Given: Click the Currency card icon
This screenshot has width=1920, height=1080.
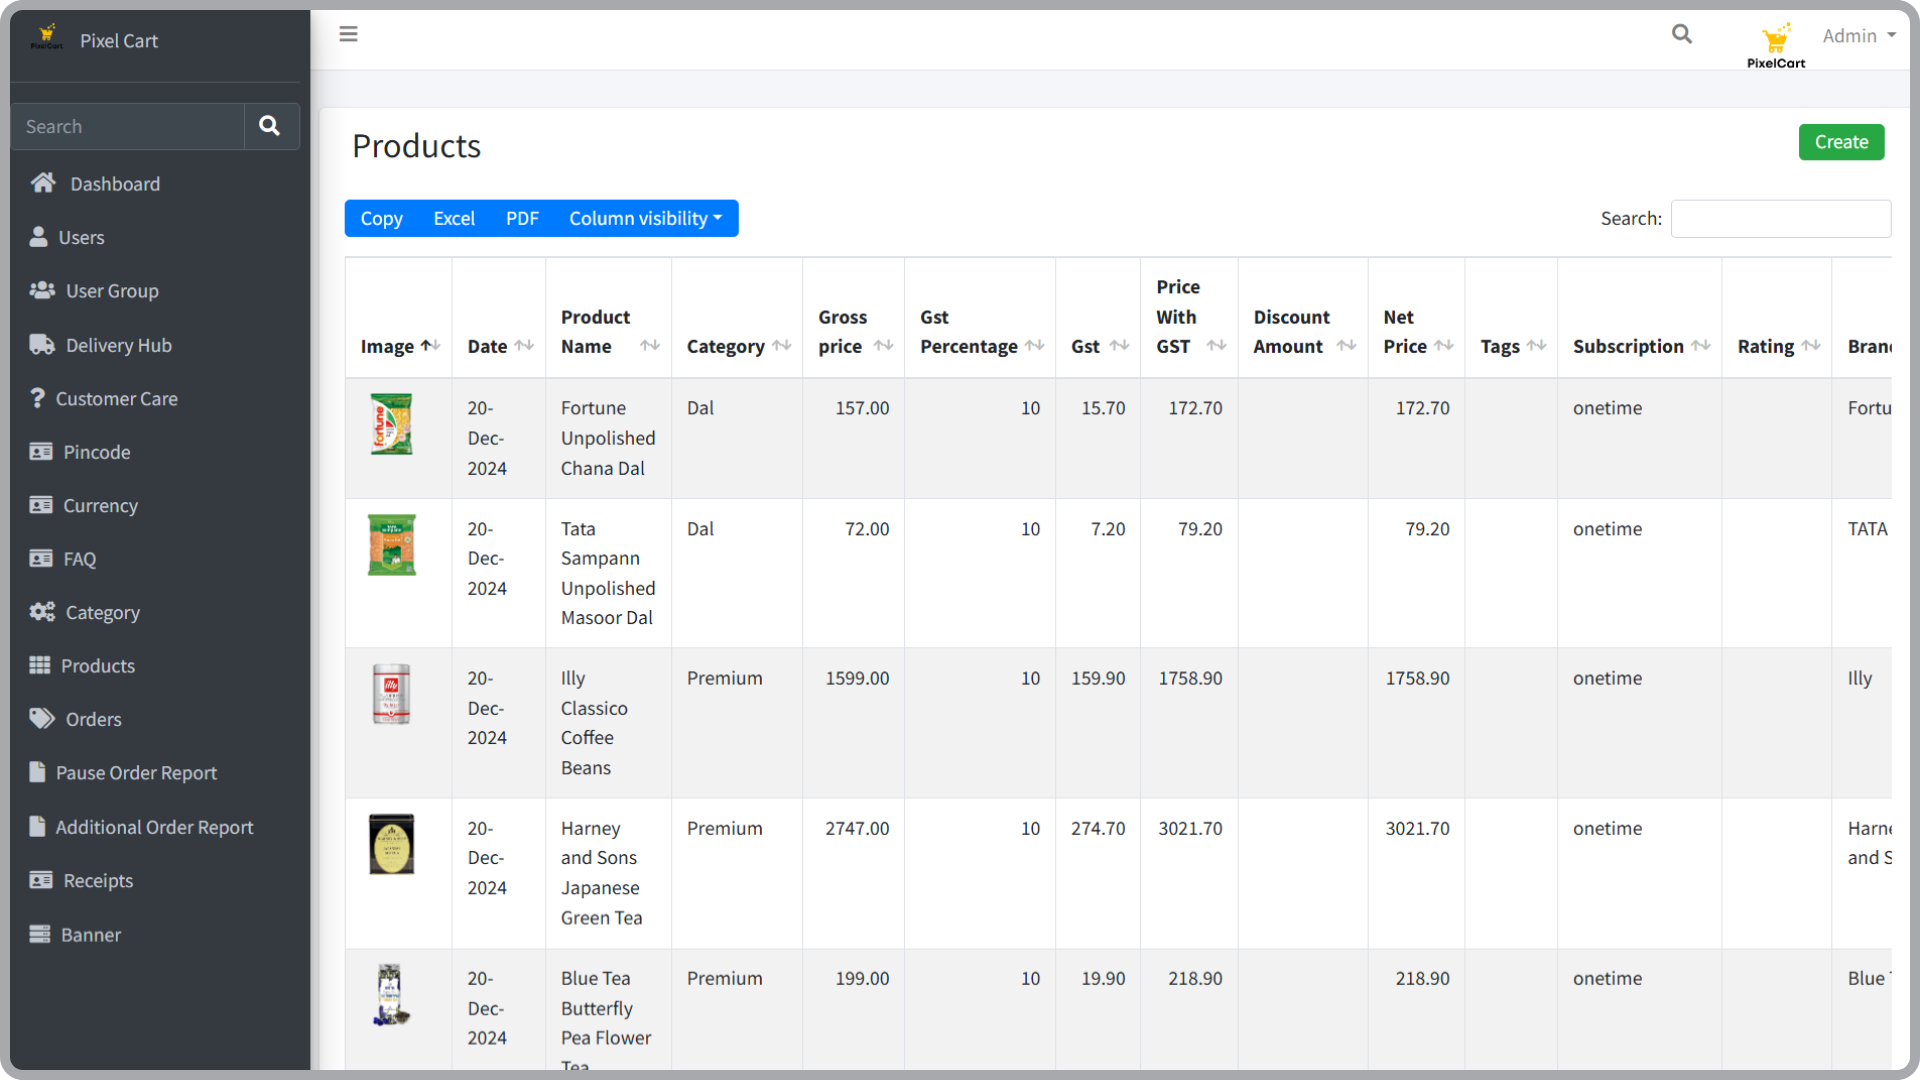Looking at the screenshot, I should (x=41, y=505).
